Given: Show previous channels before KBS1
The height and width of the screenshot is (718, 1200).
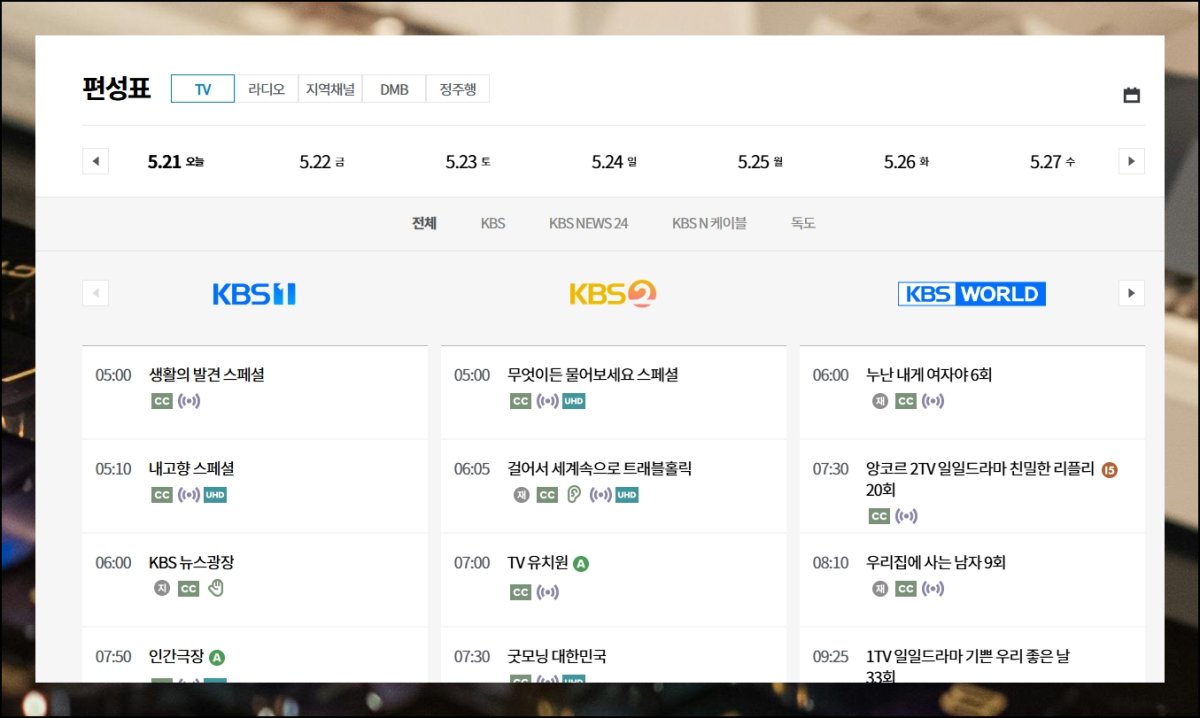Looking at the screenshot, I should (95, 293).
